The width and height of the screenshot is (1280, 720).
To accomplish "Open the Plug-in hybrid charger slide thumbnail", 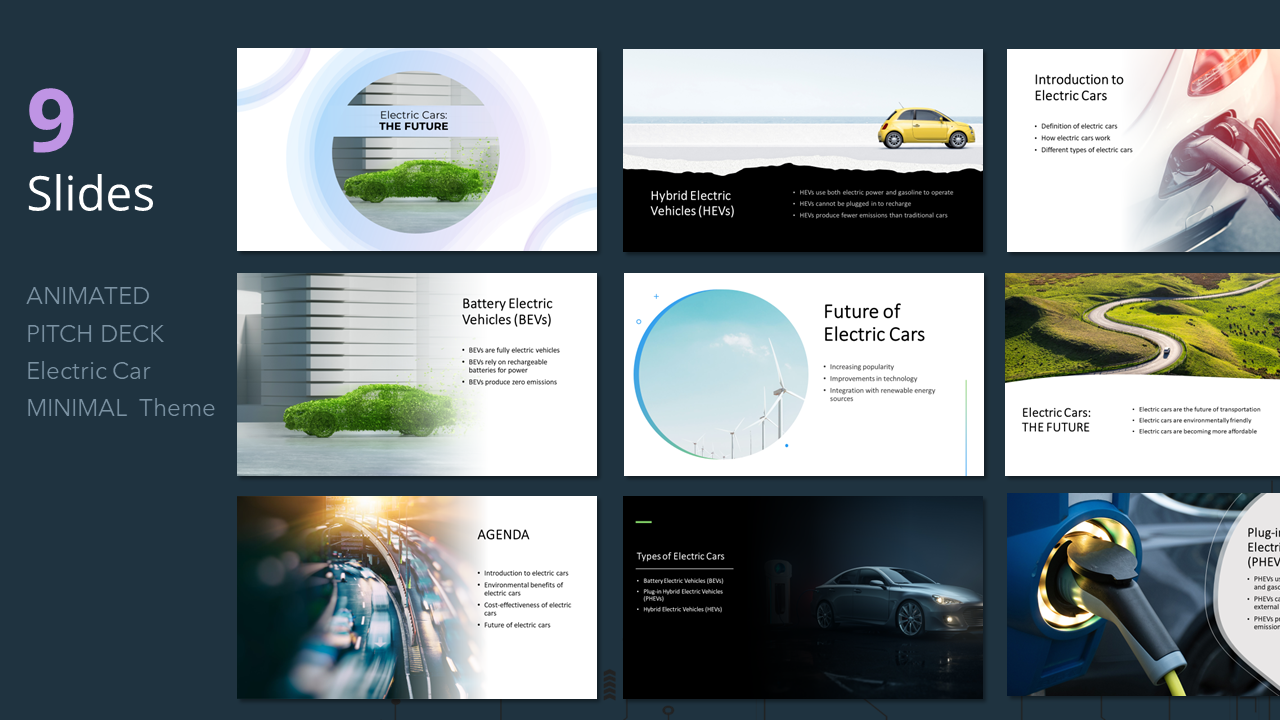I will [x=1143, y=594].
